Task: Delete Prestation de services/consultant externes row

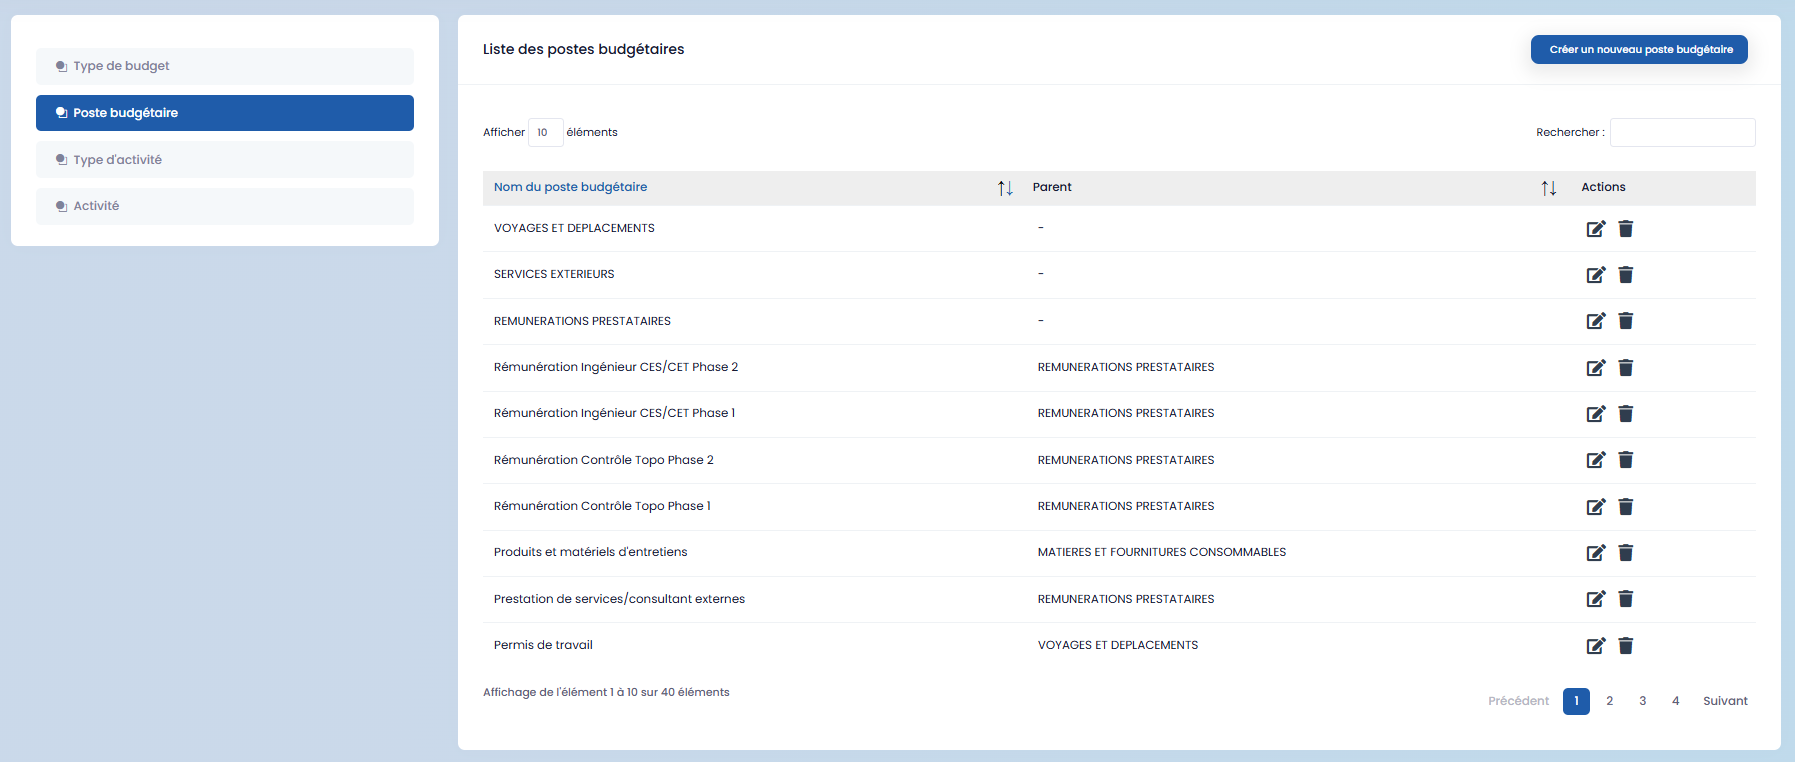Action: click(1626, 599)
